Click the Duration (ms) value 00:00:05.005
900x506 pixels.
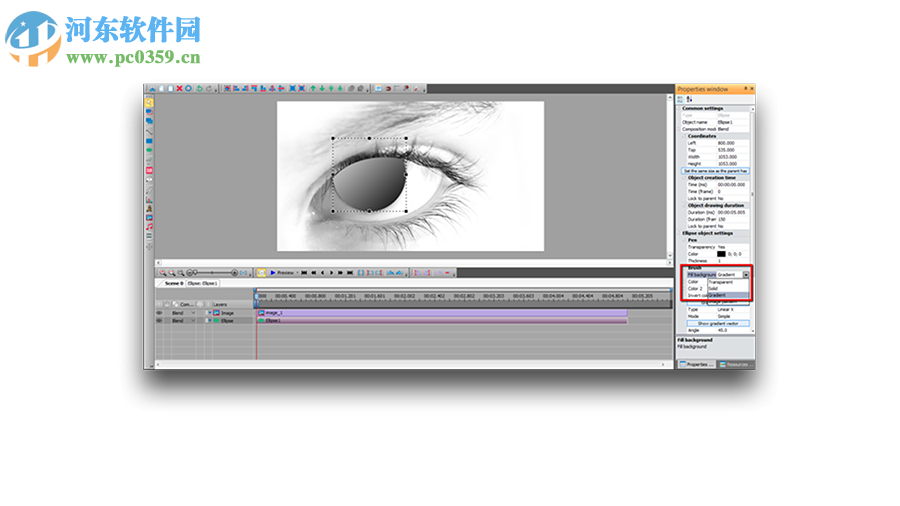tap(732, 212)
